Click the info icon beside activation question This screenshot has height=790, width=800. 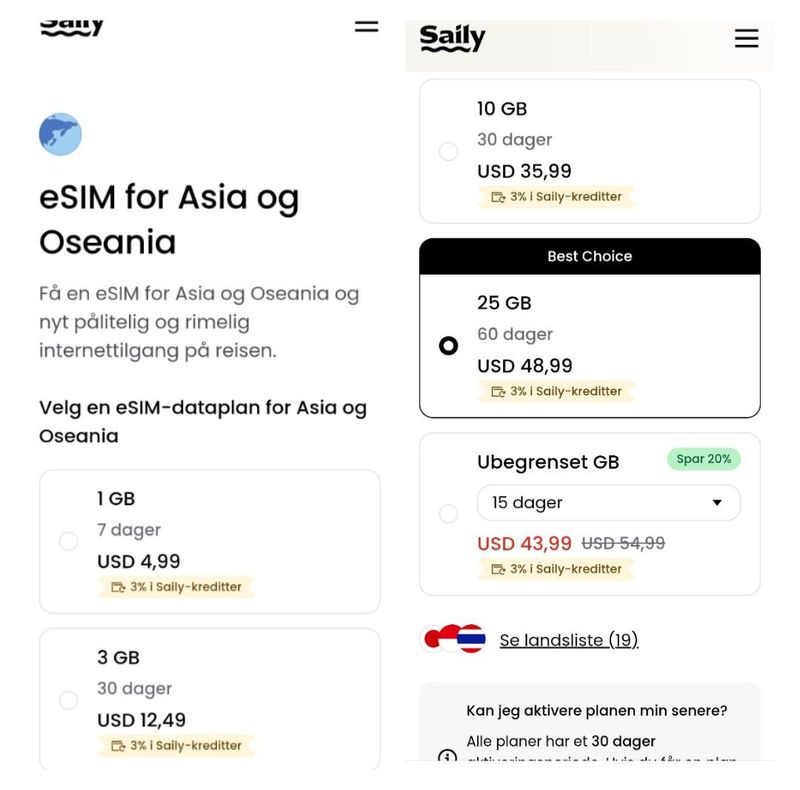447,757
